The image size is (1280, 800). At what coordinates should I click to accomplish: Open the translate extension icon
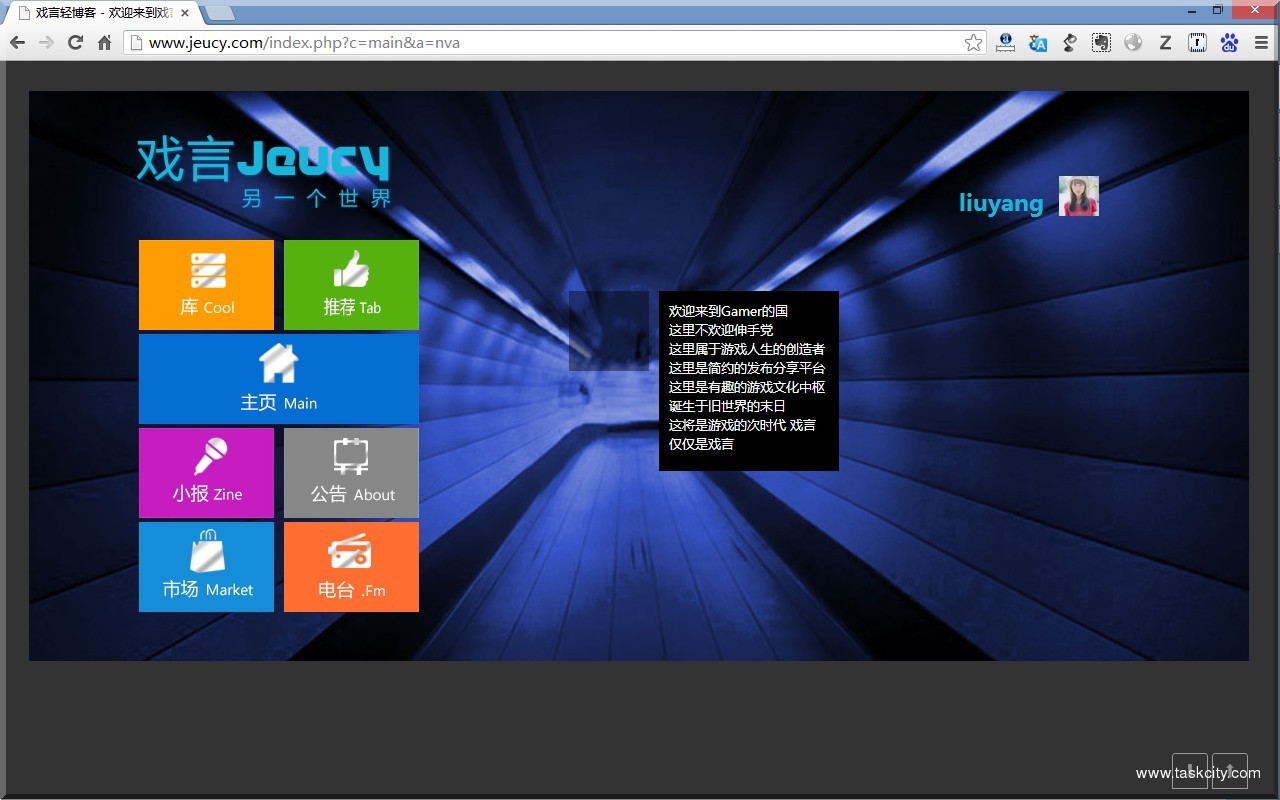click(1038, 42)
